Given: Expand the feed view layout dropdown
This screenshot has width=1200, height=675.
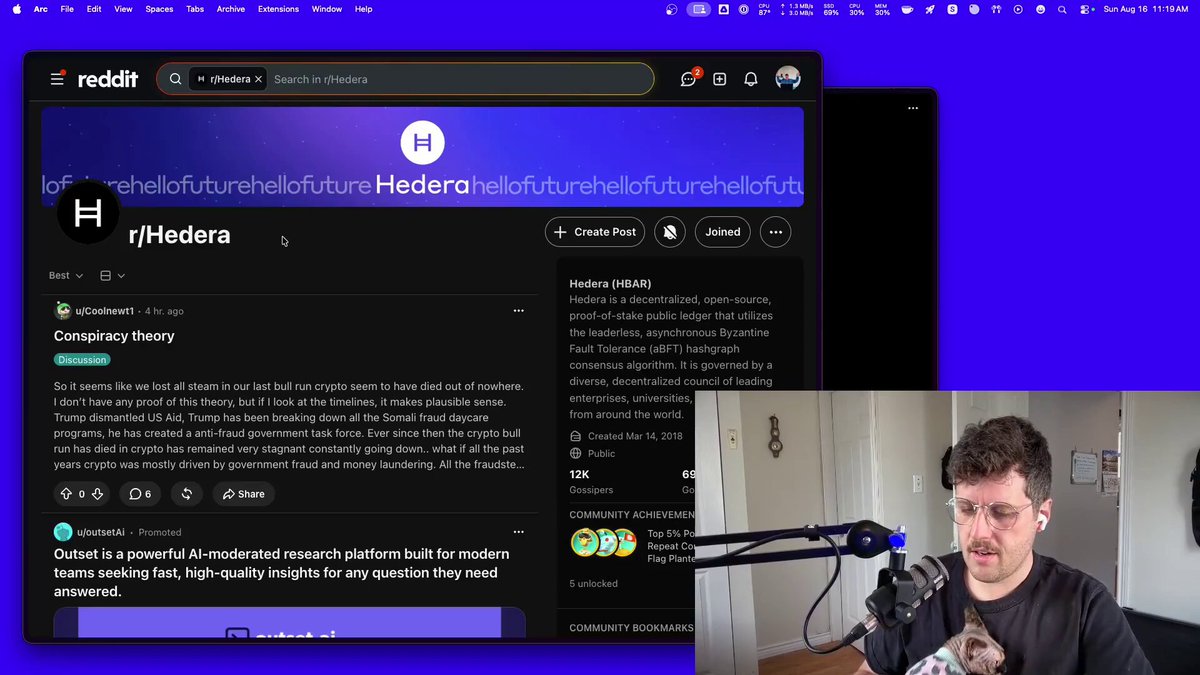Looking at the screenshot, I should coord(112,275).
